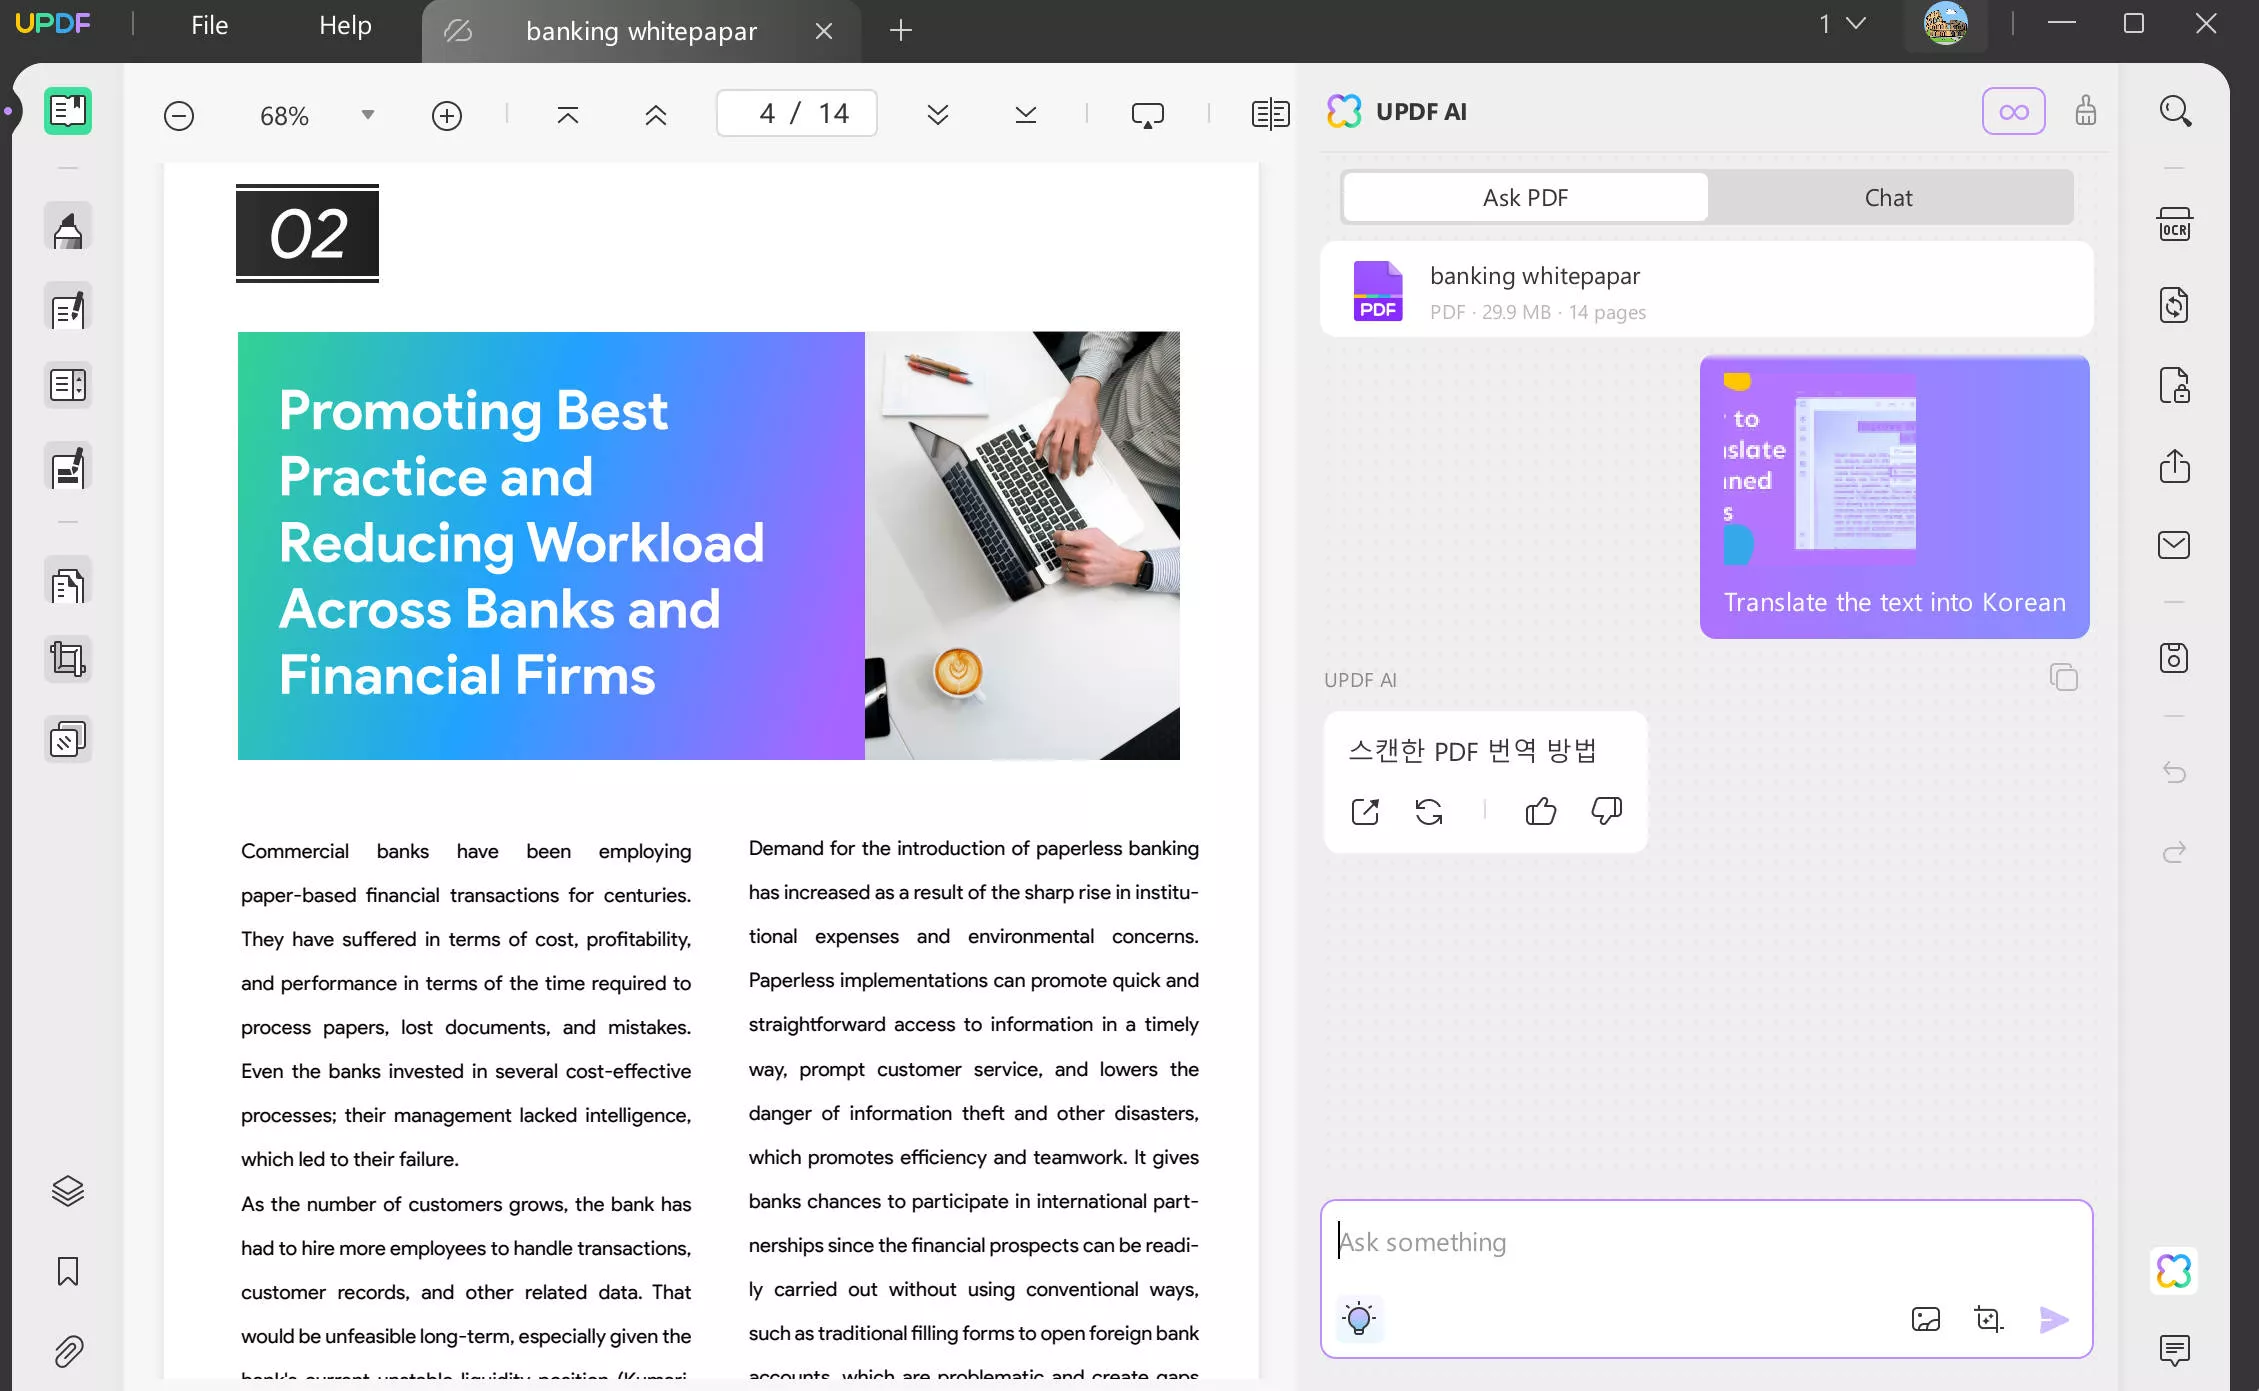Go to the previous page
The image size is (2259, 1391).
click(656, 115)
